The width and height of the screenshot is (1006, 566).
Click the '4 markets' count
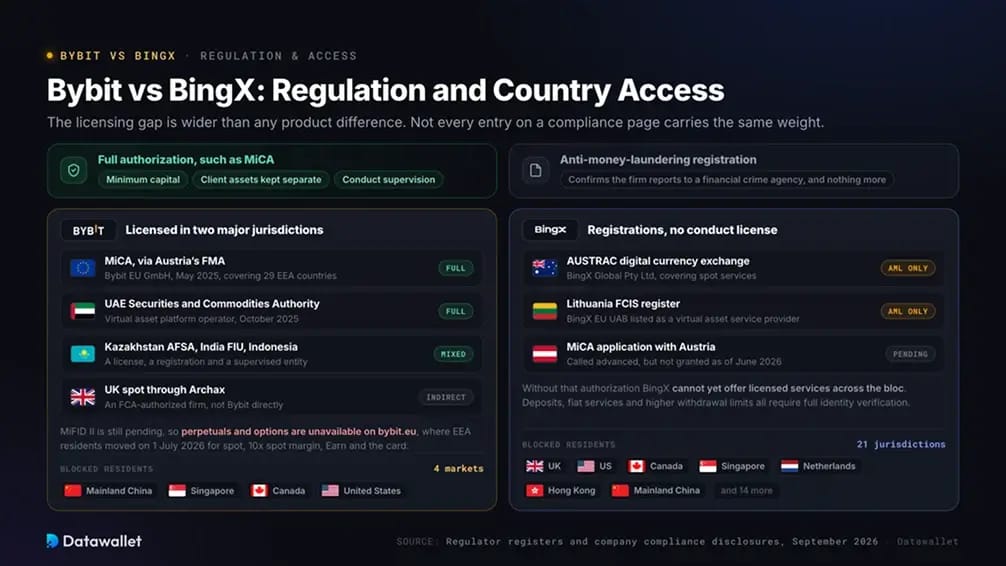[458, 468]
